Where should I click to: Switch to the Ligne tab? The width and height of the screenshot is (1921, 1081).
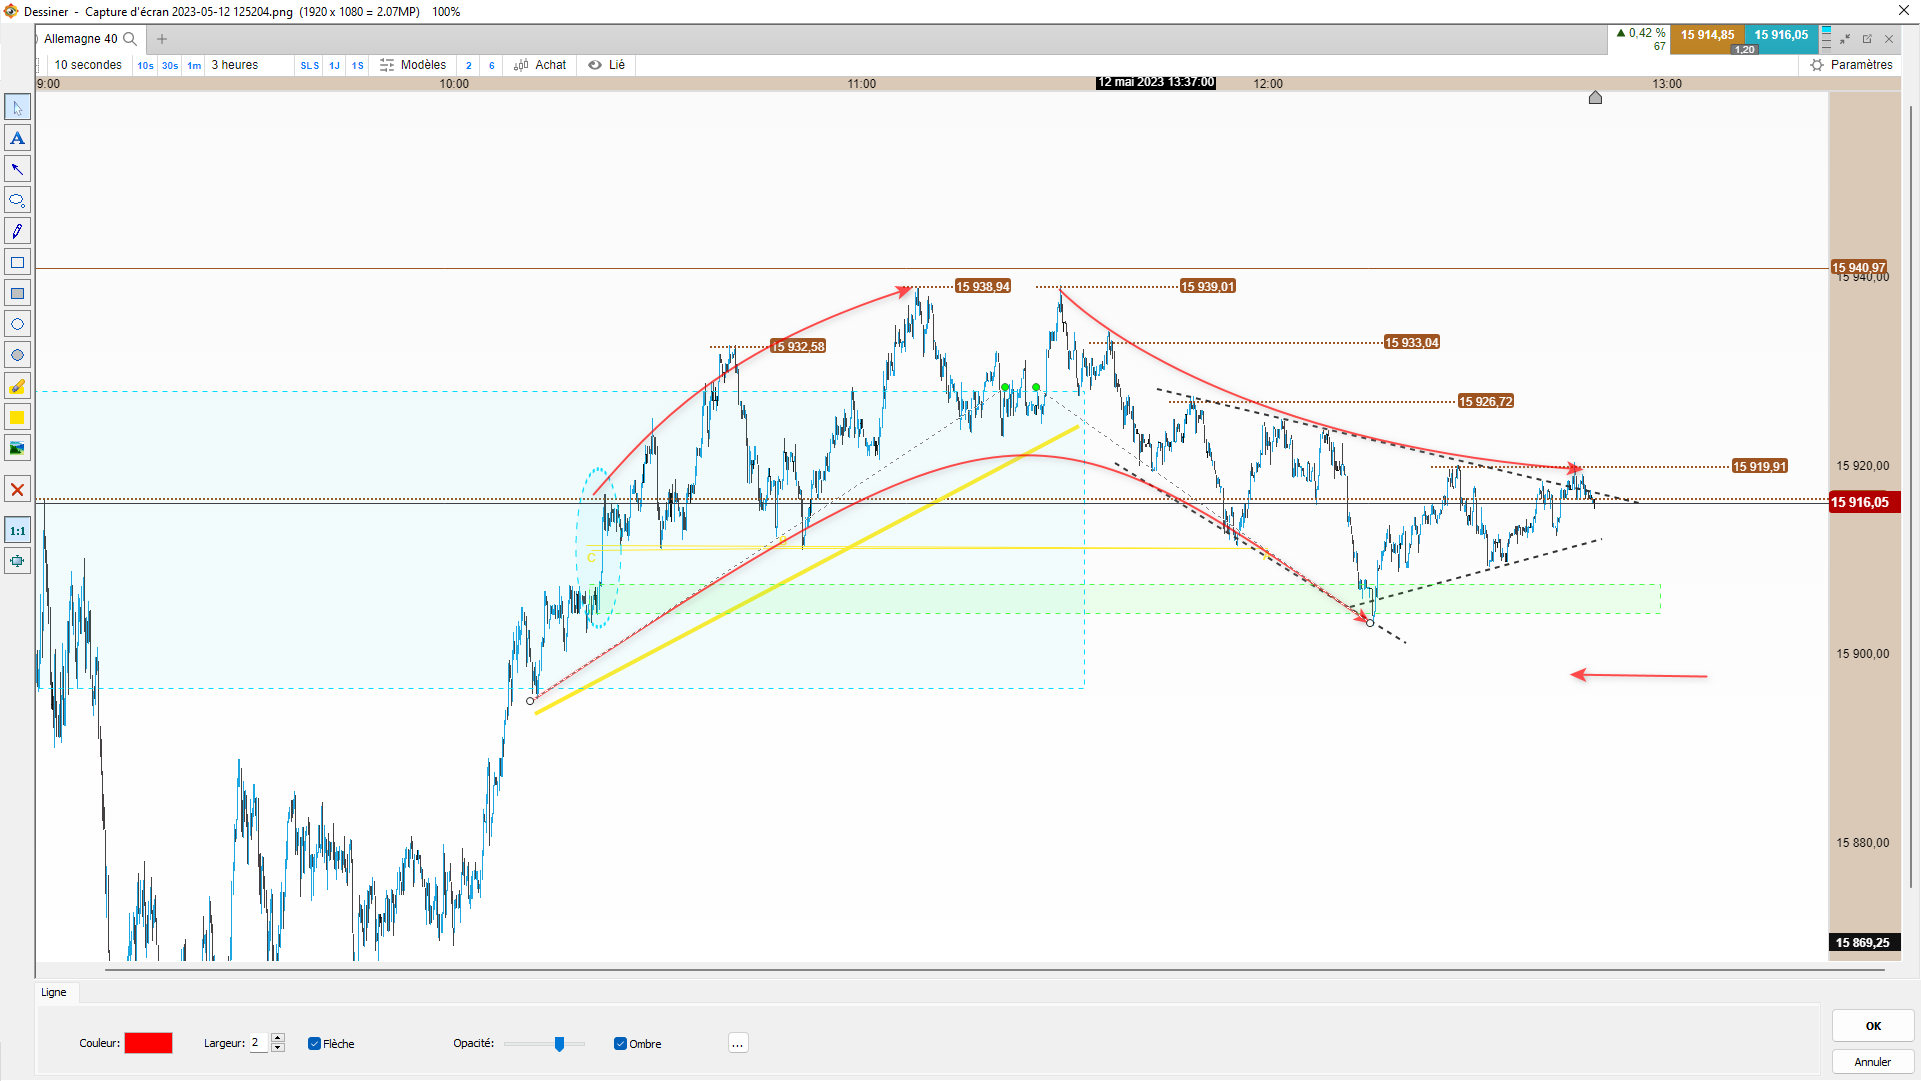click(x=54, y=992)
